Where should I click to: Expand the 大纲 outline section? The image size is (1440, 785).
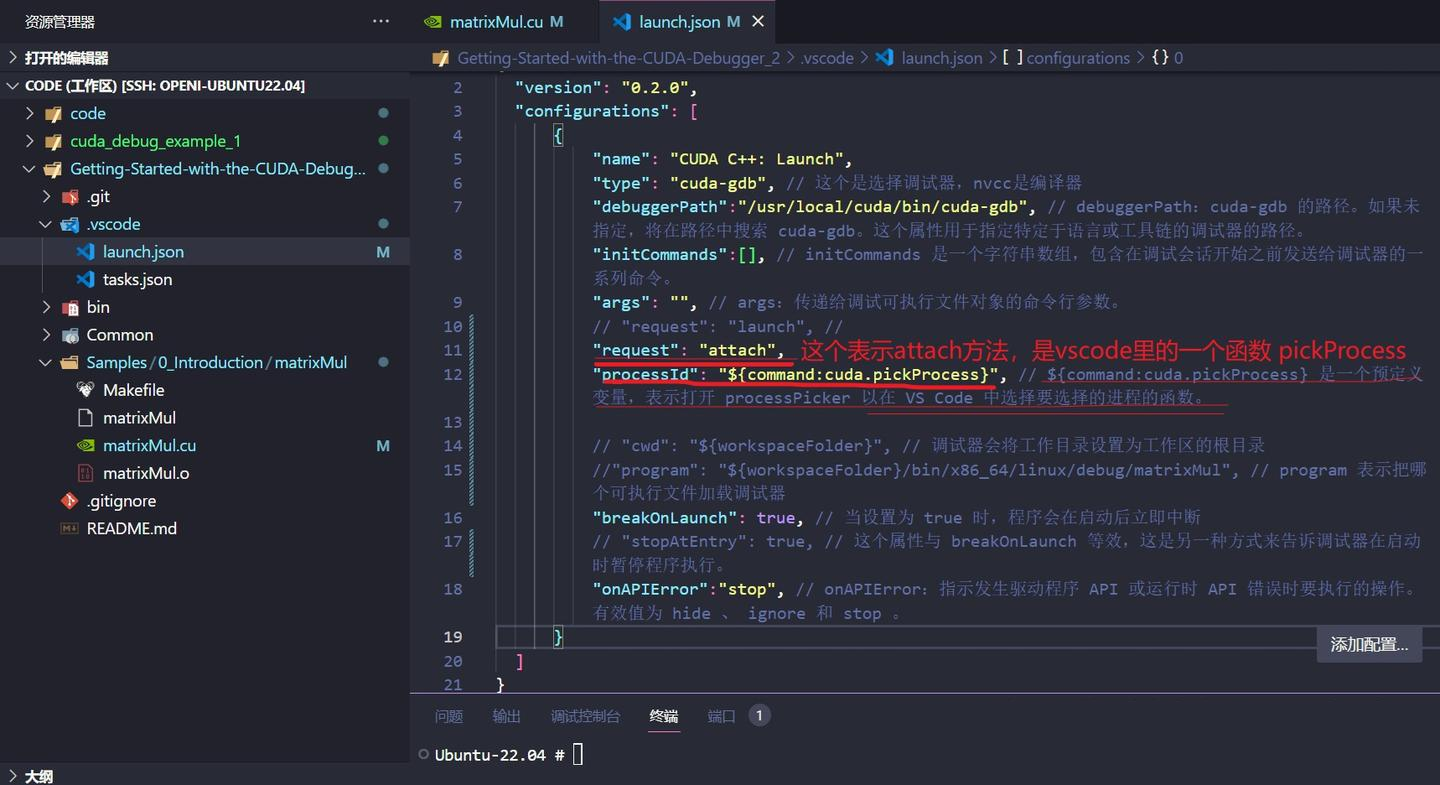click(13, 776)
